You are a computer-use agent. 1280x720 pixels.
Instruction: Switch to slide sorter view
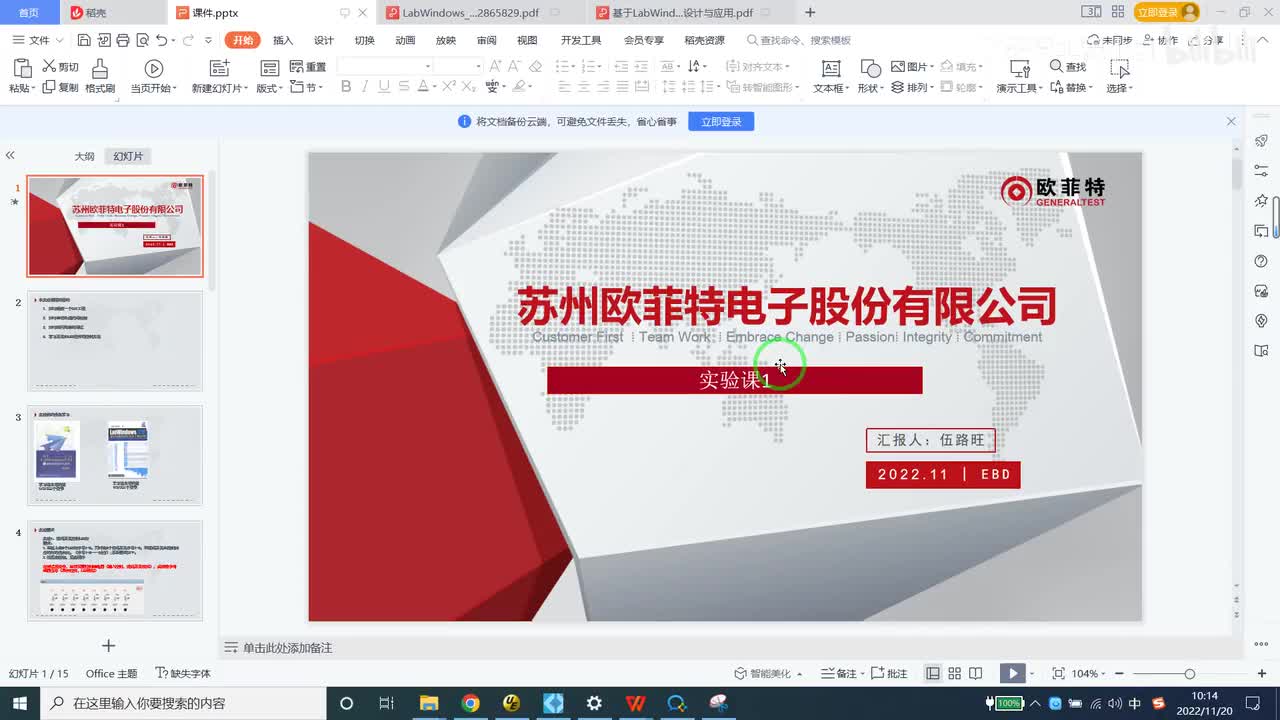click(x=954, y=674)
